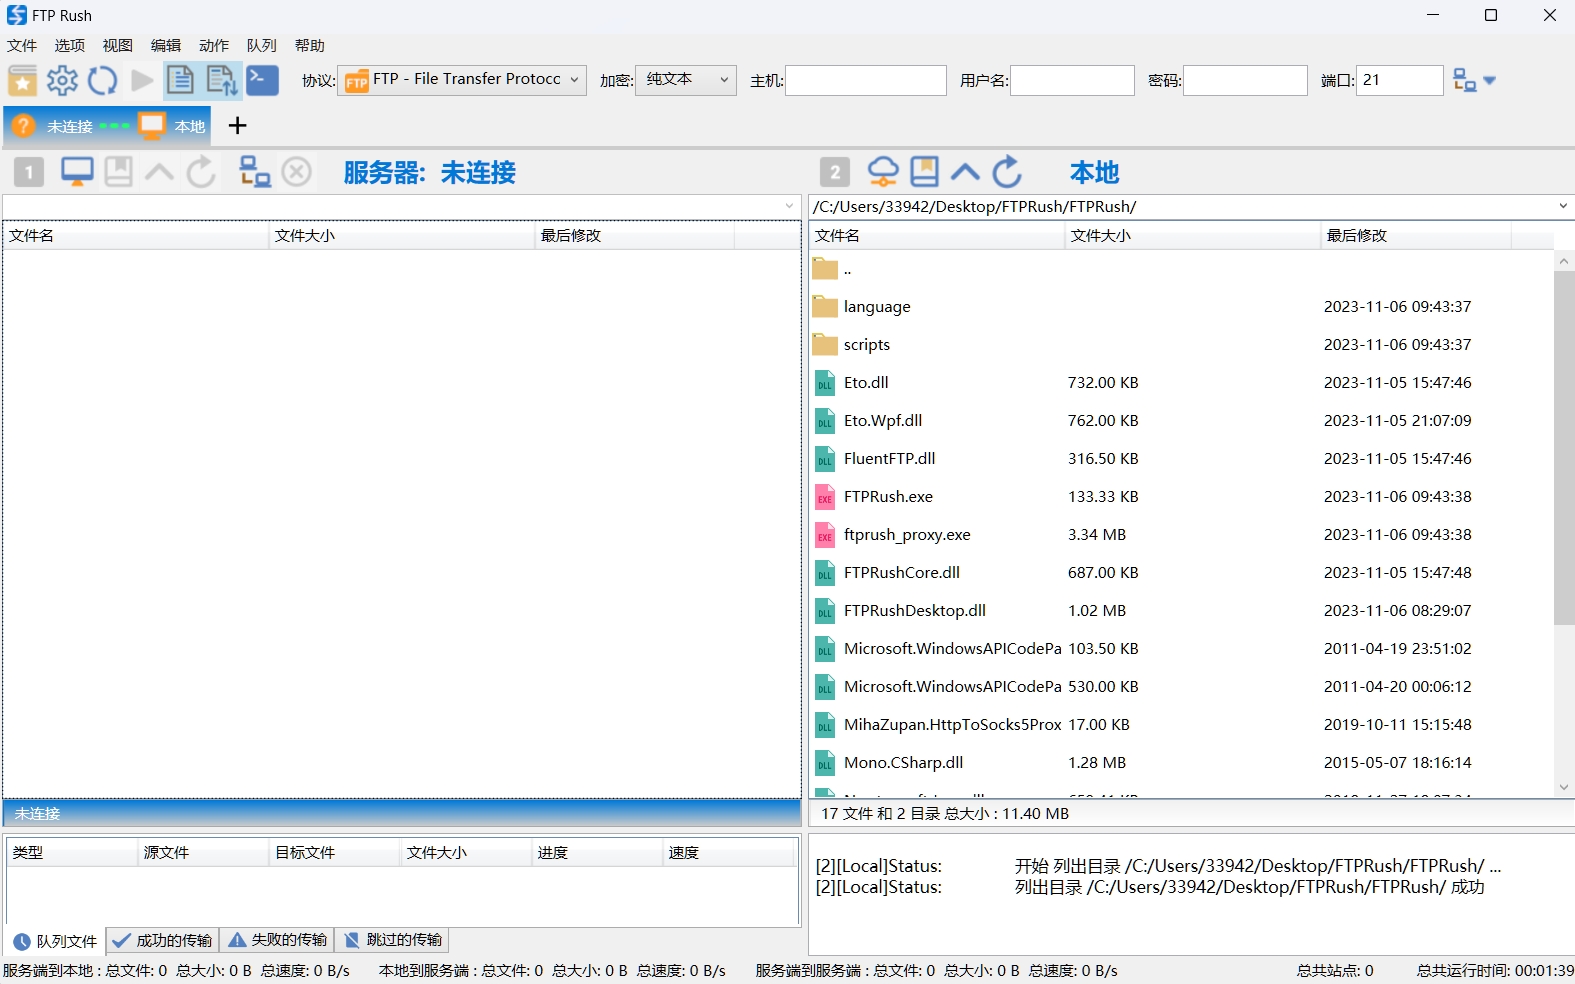The height and width of the screenshot is (984, 1575).
Task: Open settings gear in main toolbar
Action: [62, 80]
